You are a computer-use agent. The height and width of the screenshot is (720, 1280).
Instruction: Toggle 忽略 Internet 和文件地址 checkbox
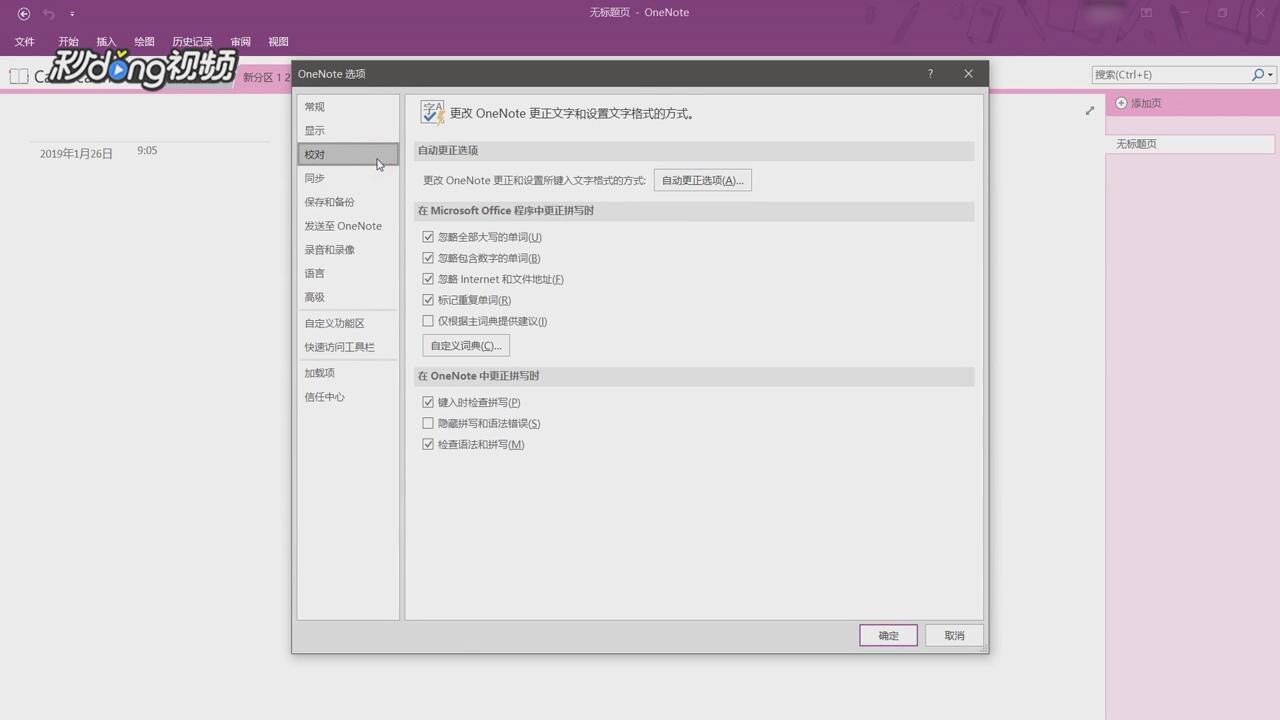pos(428,279)
